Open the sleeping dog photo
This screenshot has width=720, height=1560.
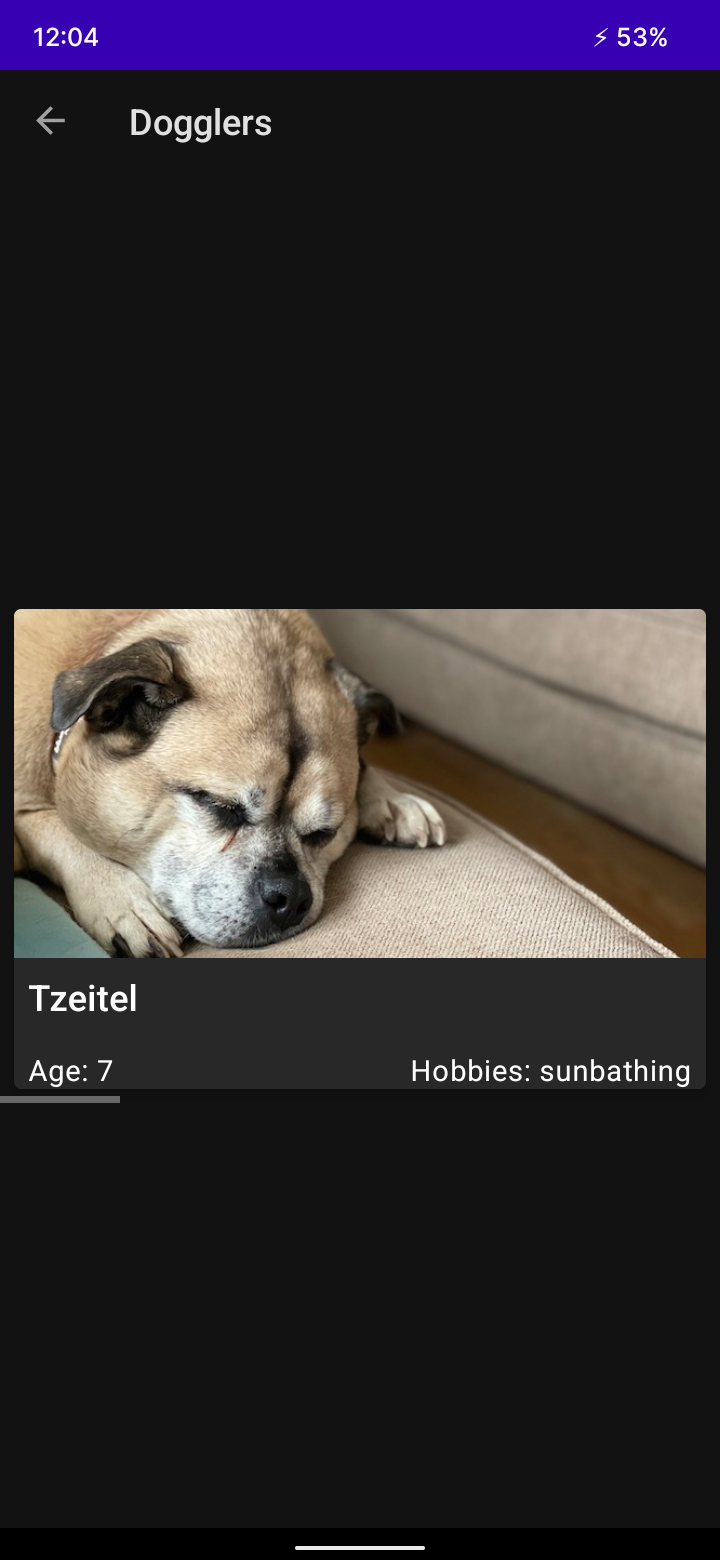(360, 783)
